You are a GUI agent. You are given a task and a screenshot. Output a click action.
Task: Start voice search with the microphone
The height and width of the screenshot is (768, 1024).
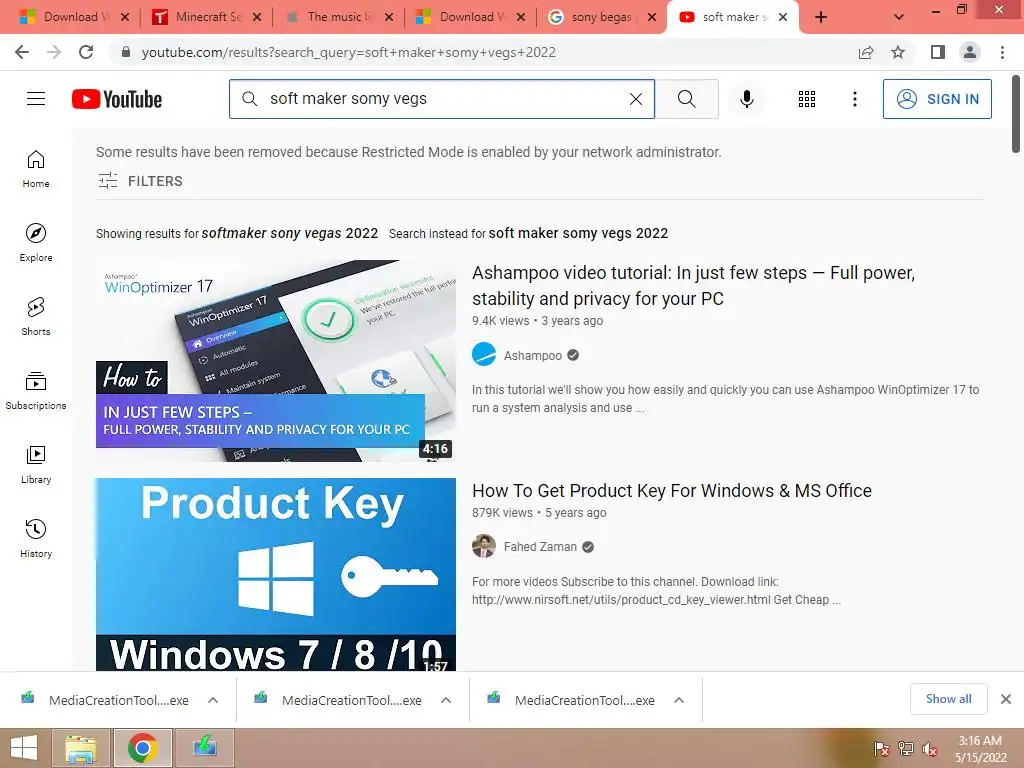click(x=746, y=99)
